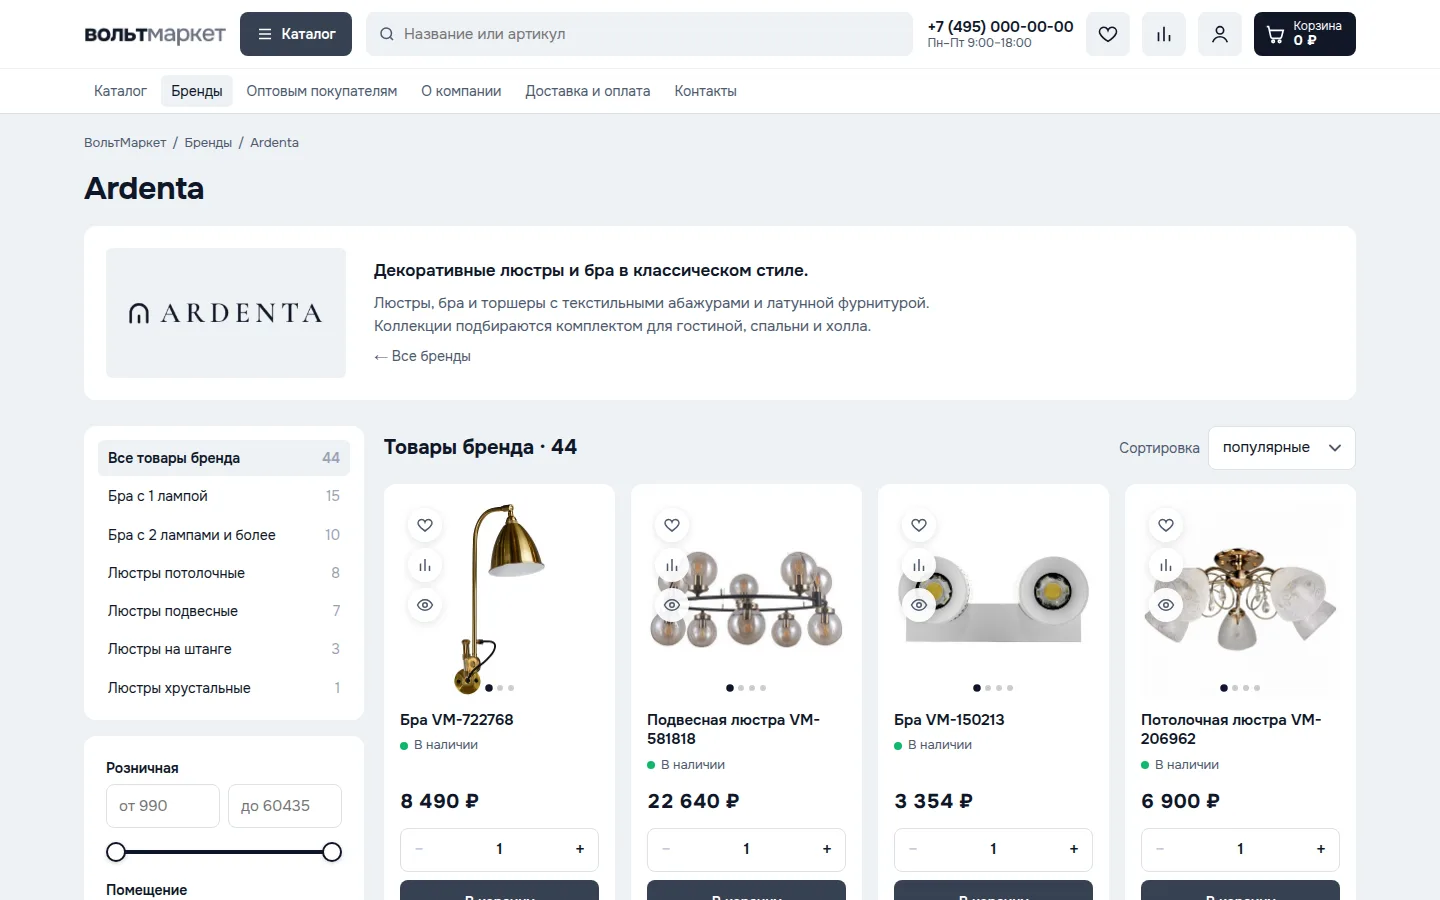Quick view Бра VM-150213 eye icon
Viewport: 1440px width, 900px height.
pos(919,605)
